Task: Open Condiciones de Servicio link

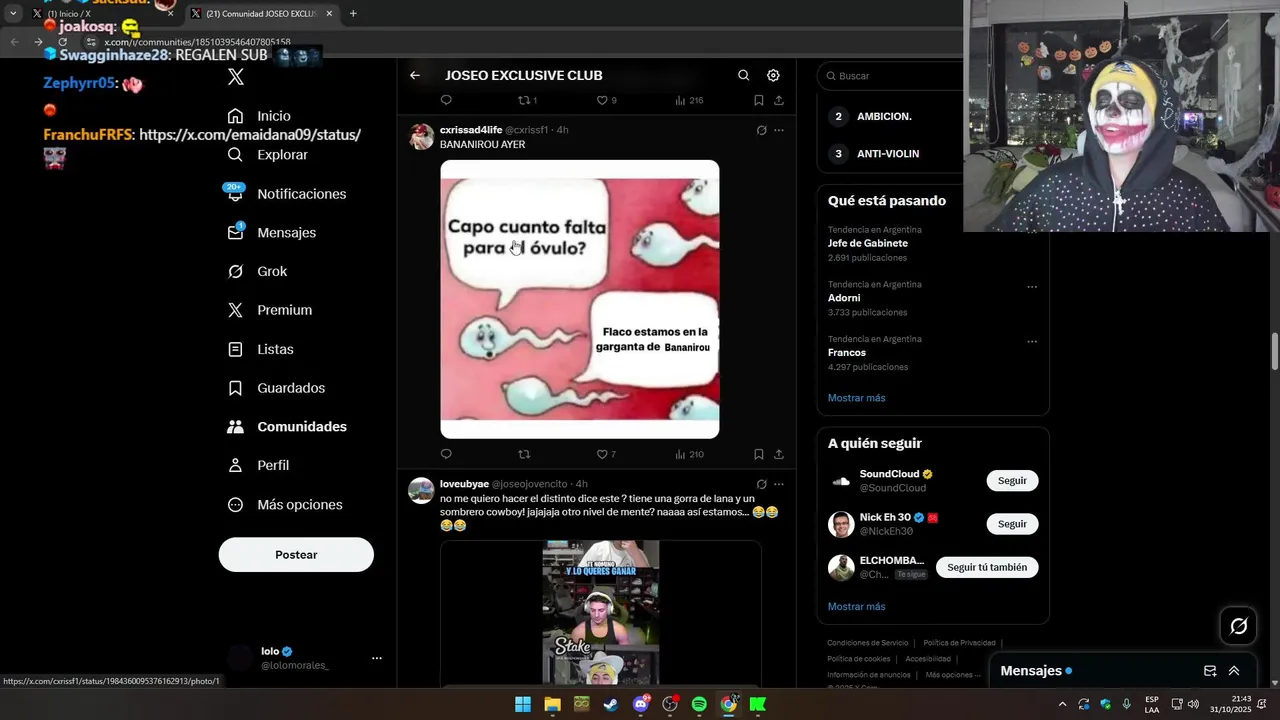Action: (867, 643)
